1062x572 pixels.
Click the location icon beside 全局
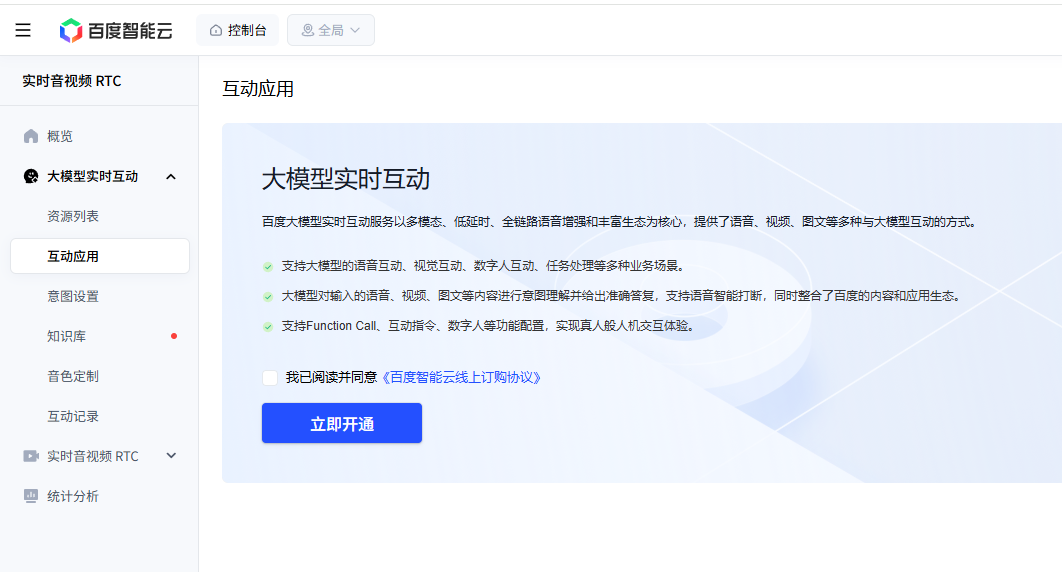click(x=307, y=30)
